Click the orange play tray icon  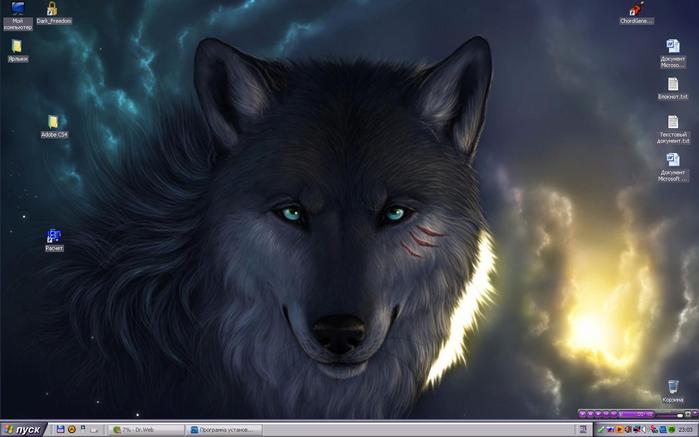point(620,429)
